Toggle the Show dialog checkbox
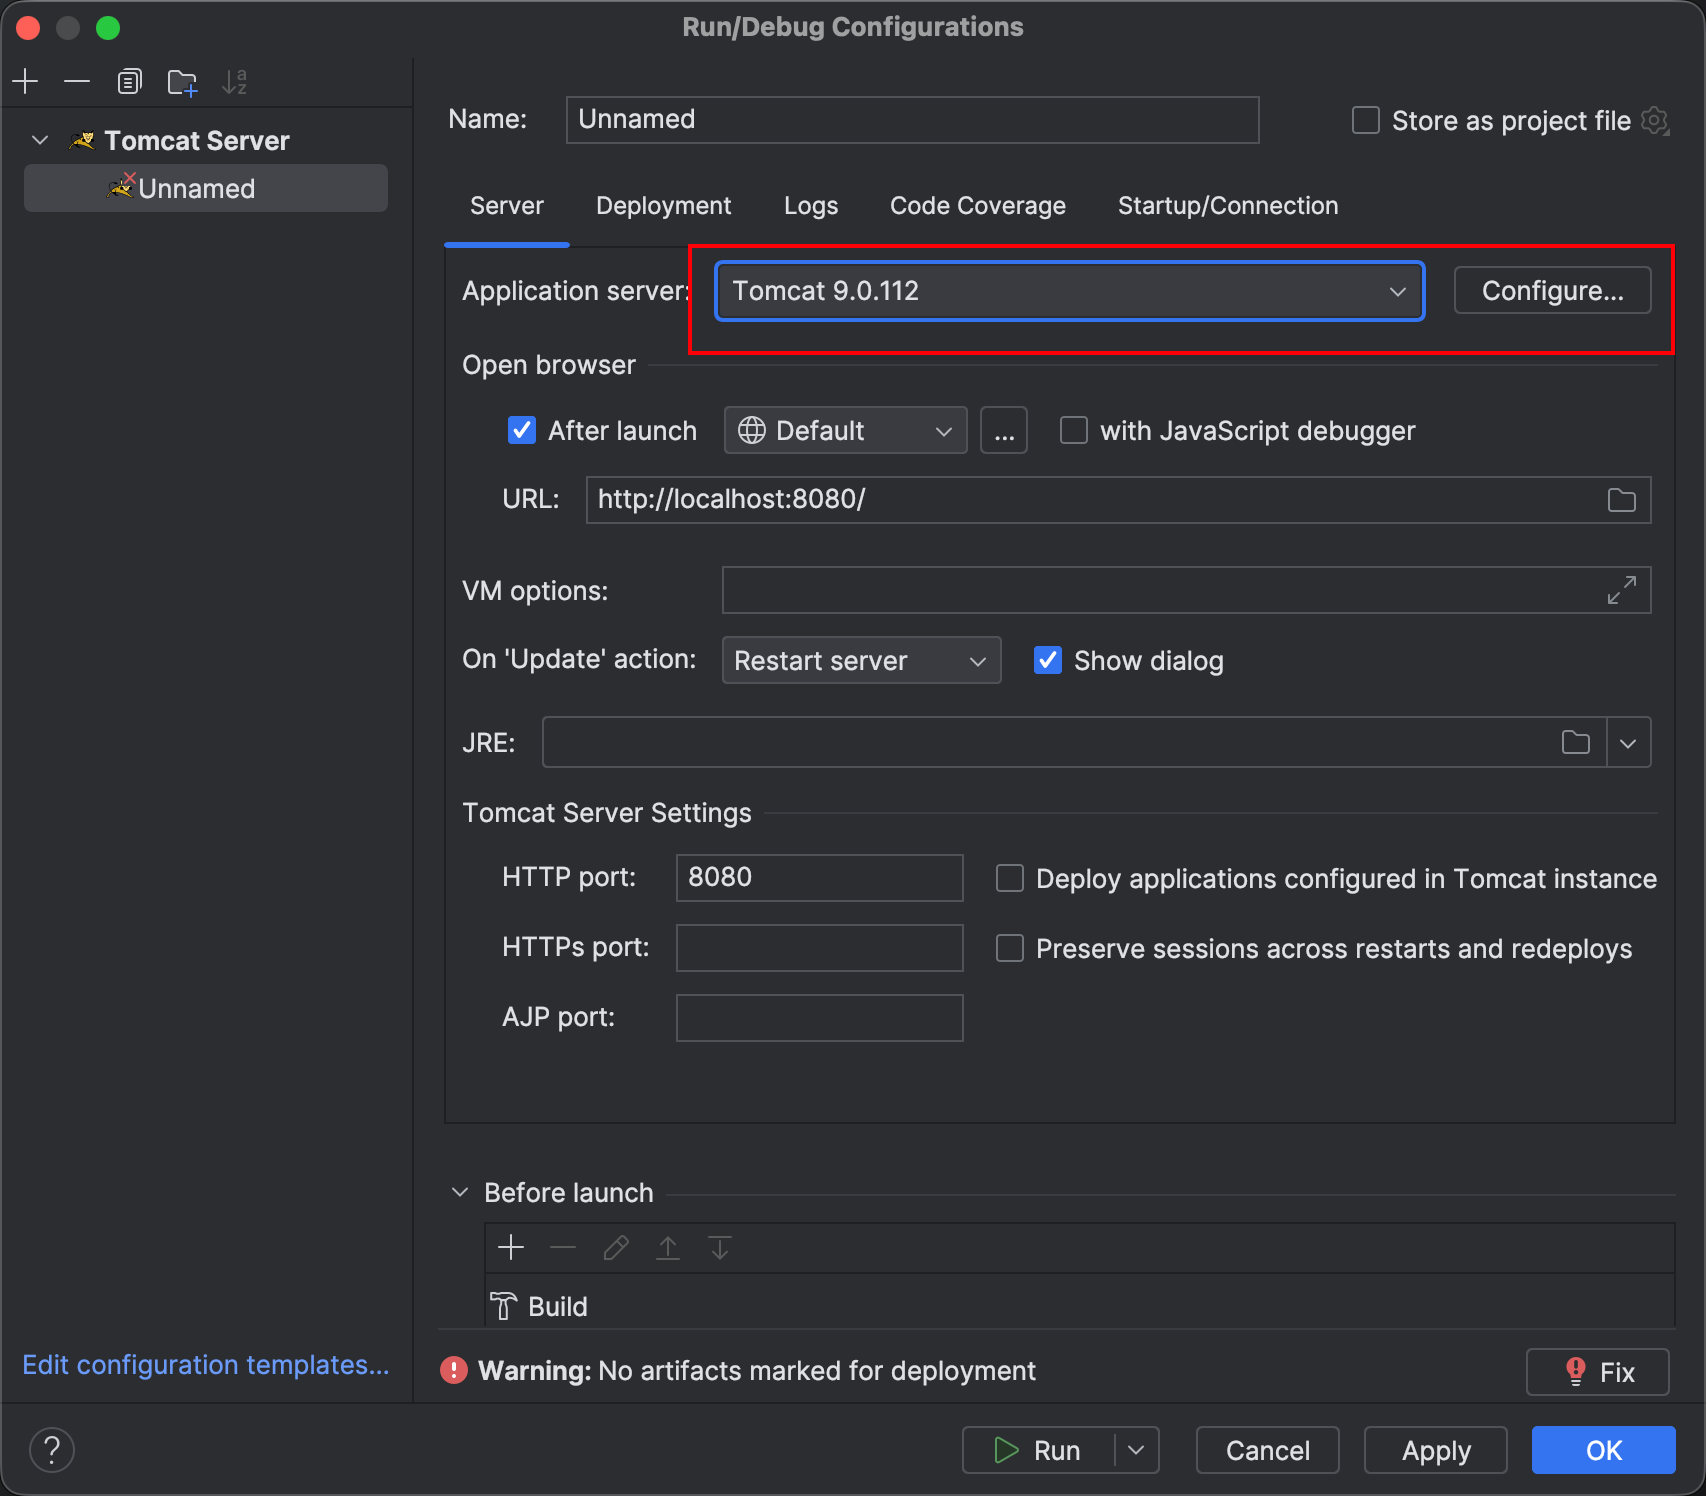Image resolution: width=1706 pixels, height=1496 pixels. 1048,660
